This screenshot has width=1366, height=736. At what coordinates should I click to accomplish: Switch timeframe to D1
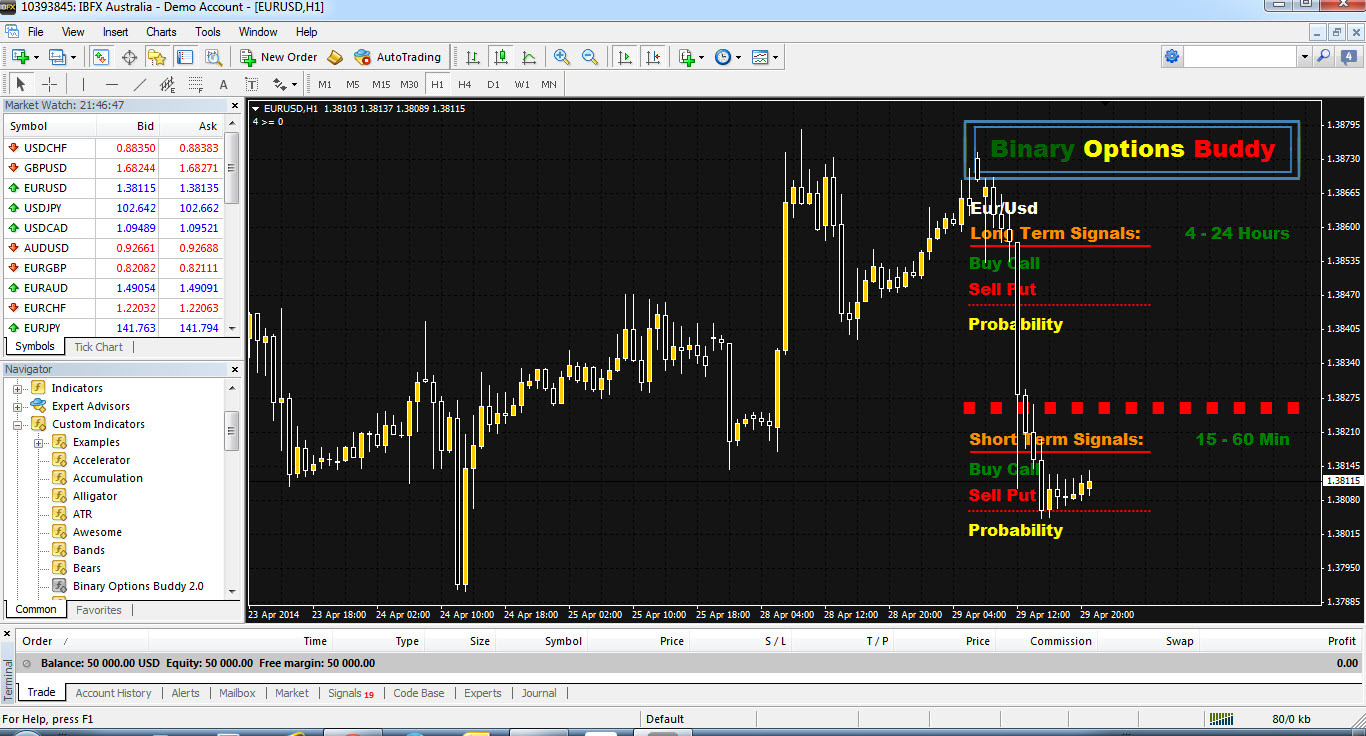493,84
